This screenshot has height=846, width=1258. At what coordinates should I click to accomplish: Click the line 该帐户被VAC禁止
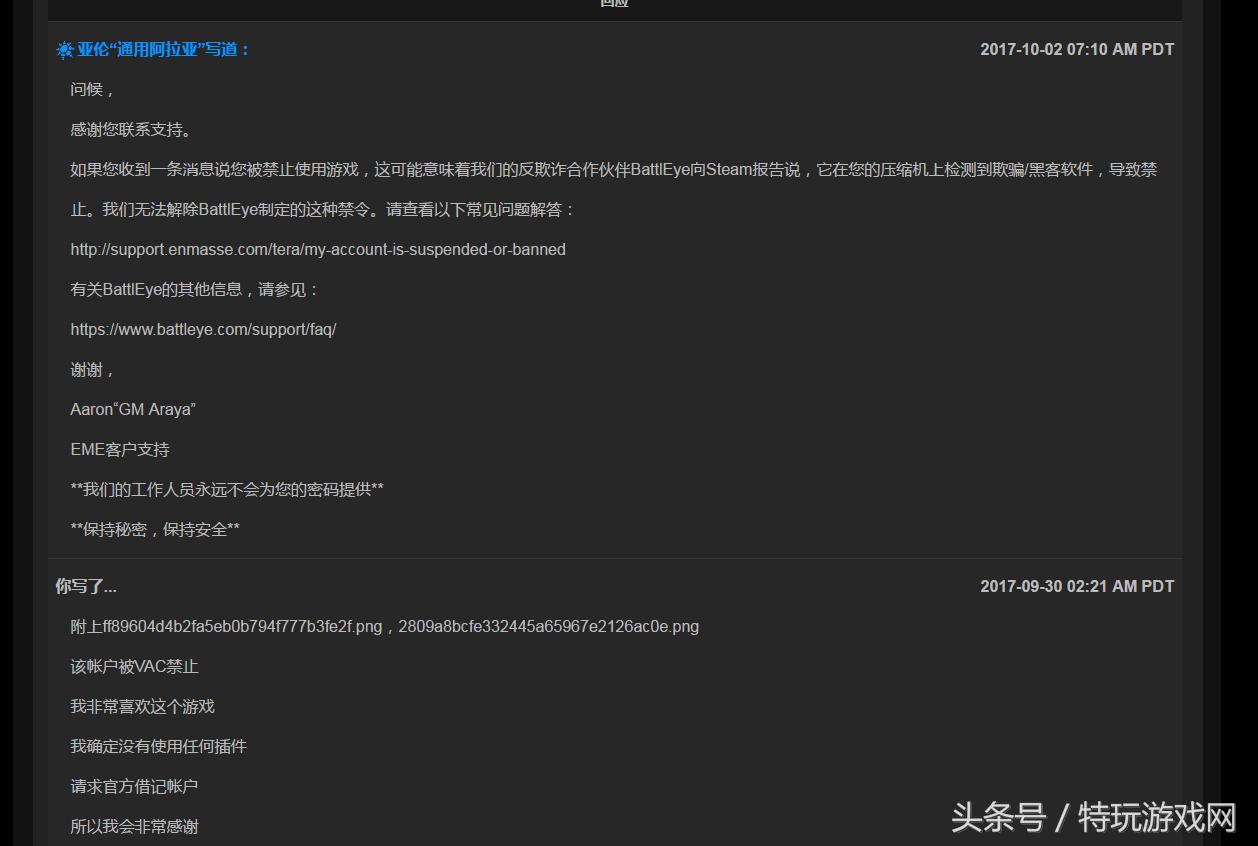tap(134, 666)
